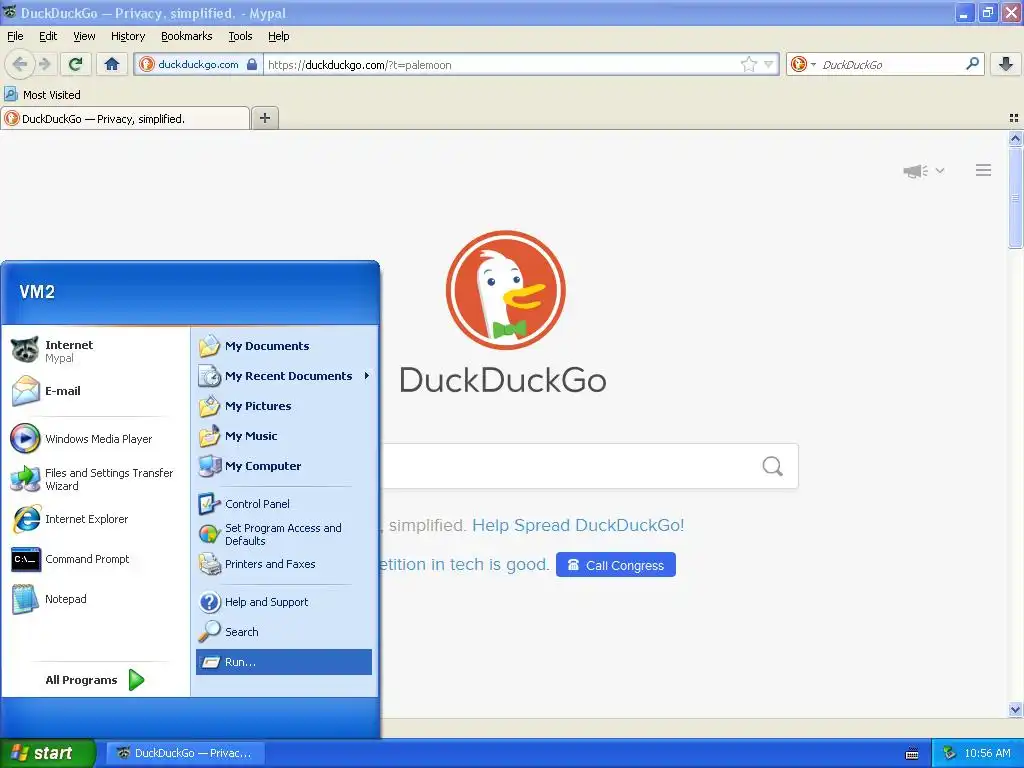This screenshot has width=1024, height=768.
Task: Click the system tray clock 10:56 AM
Action: 987,753
